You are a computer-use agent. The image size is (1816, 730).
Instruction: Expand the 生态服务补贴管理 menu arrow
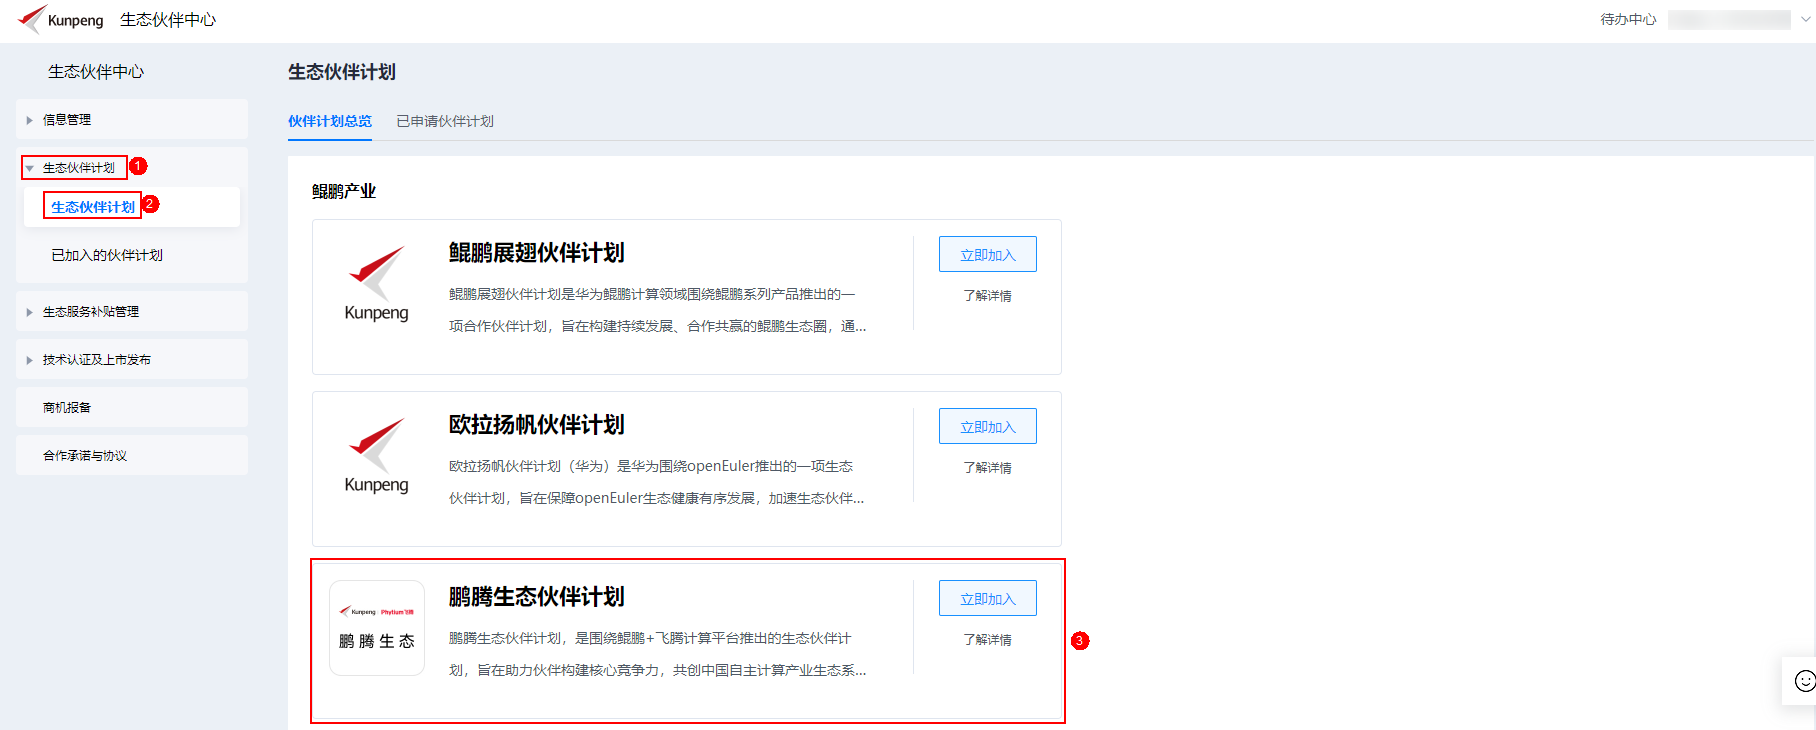coord(29,312)
